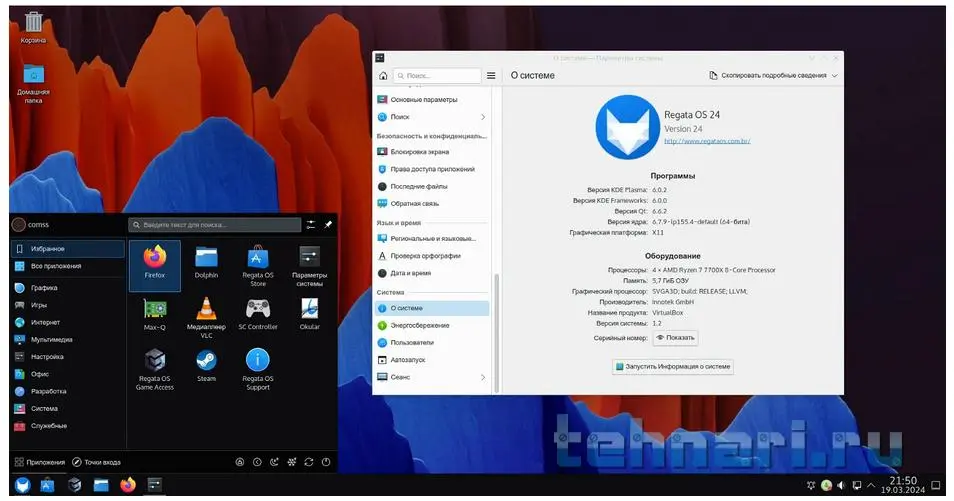Click the home icon in System Settings
Viewport: 954px width, 501px height.
click(x=383, y=75)
